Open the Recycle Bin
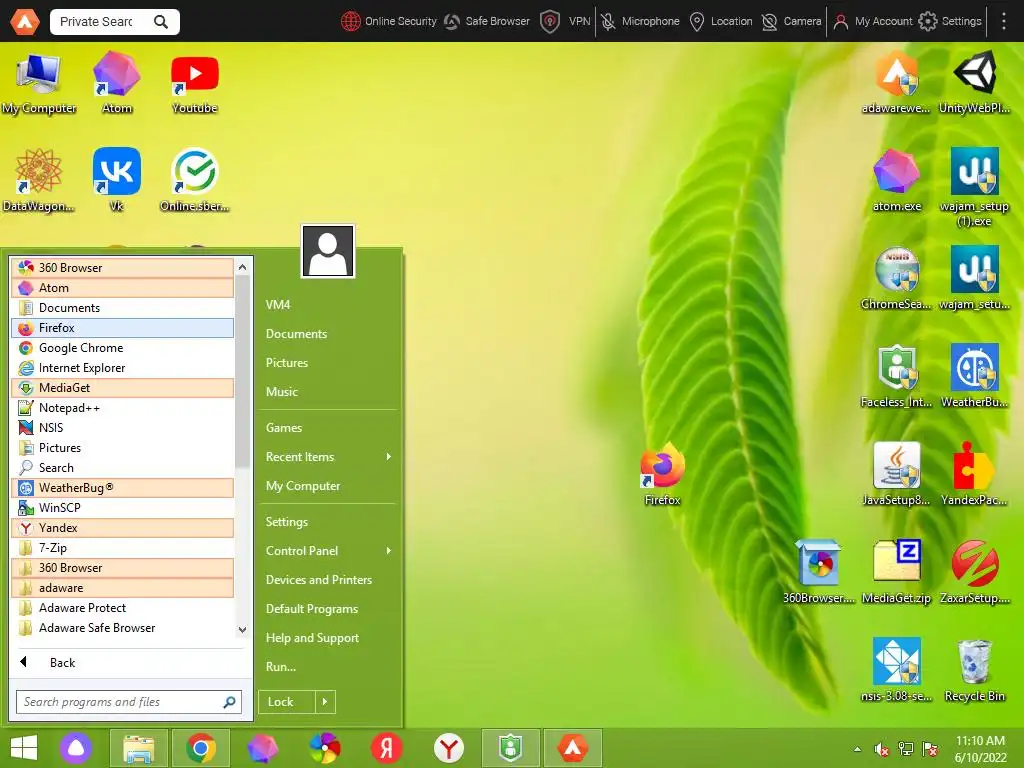1024x768 pixels. pos(974,671)
